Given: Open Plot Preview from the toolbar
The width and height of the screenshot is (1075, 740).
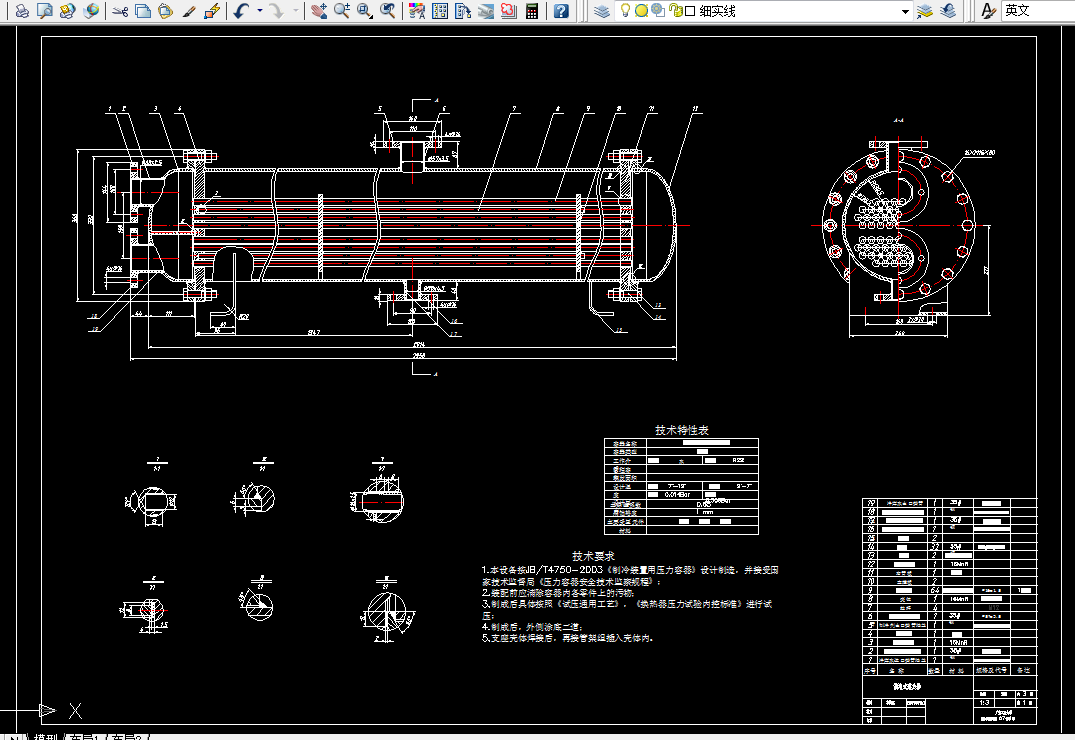Looking at the screenshot, I should [45, 11].
